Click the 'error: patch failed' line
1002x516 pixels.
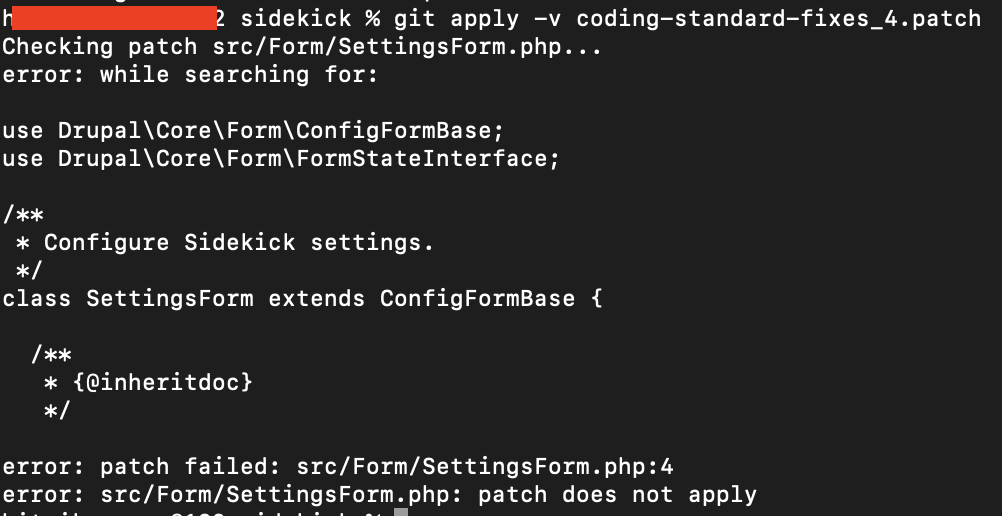click(x=337, y=467)
